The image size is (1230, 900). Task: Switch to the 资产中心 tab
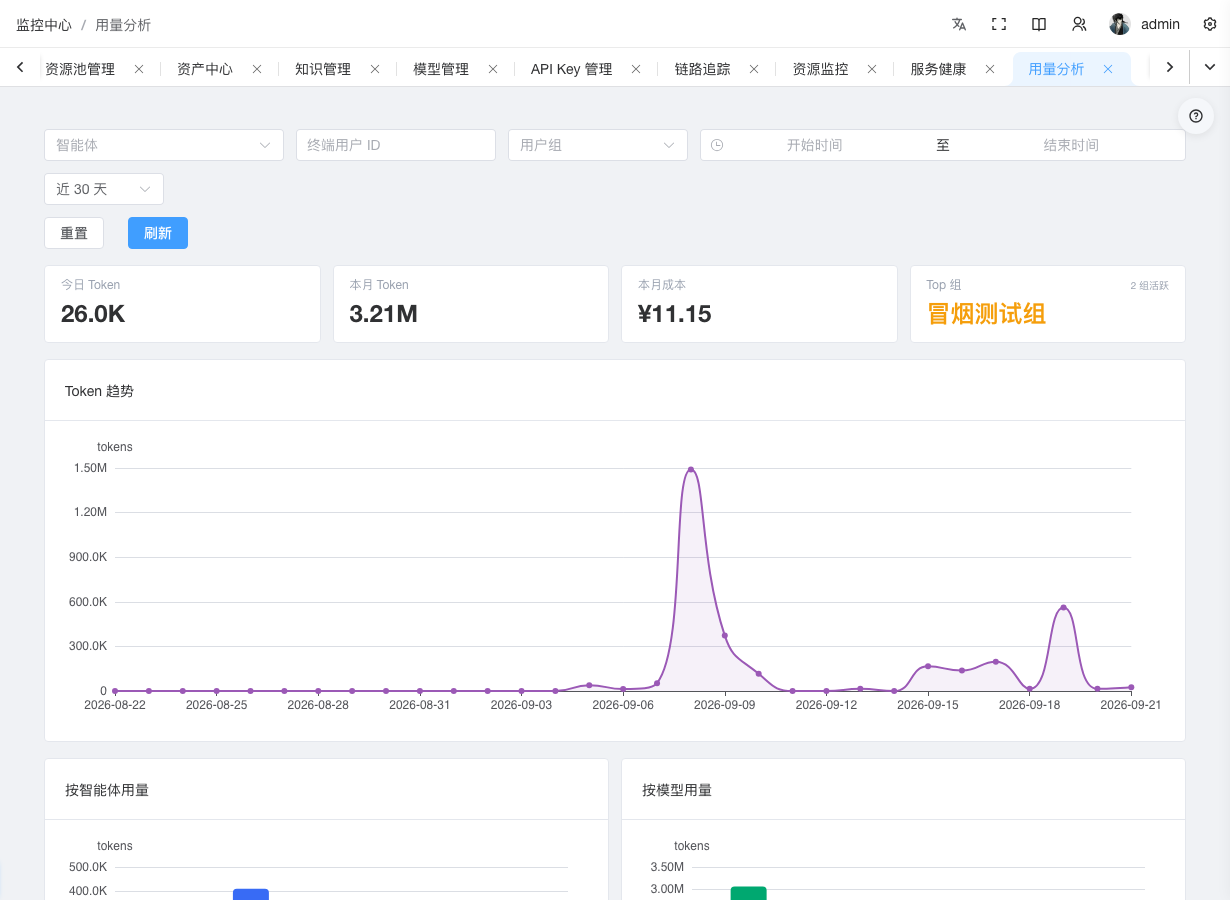click(x=205, y=69)
